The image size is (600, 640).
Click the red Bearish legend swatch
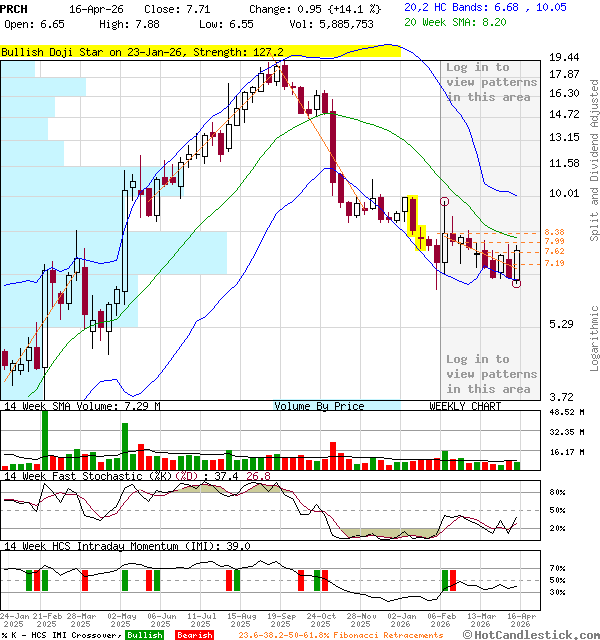(x=193, y=635)
